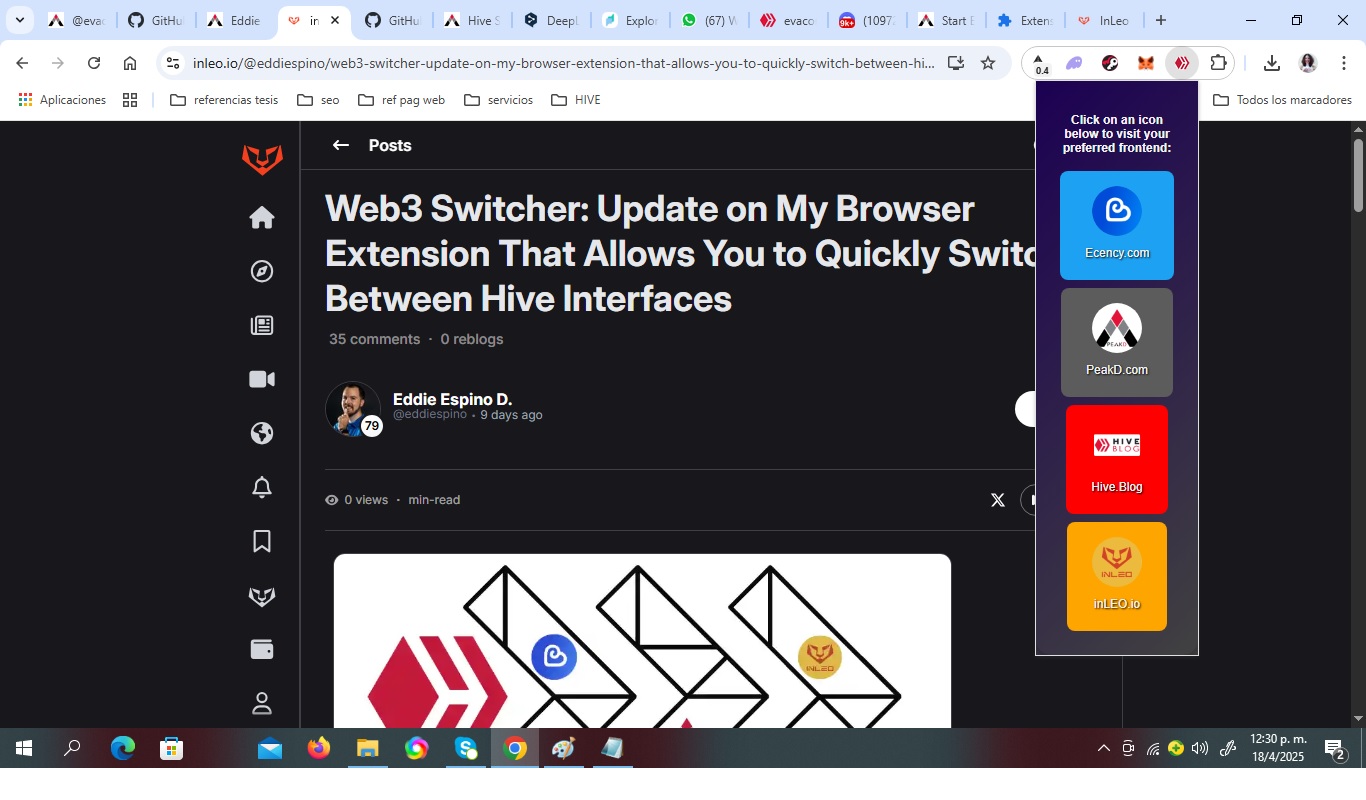This screenshot has width=1366, height=800.
Task: Open the Explore compass icon in sidebar
Action: click(x=262, y=272)
